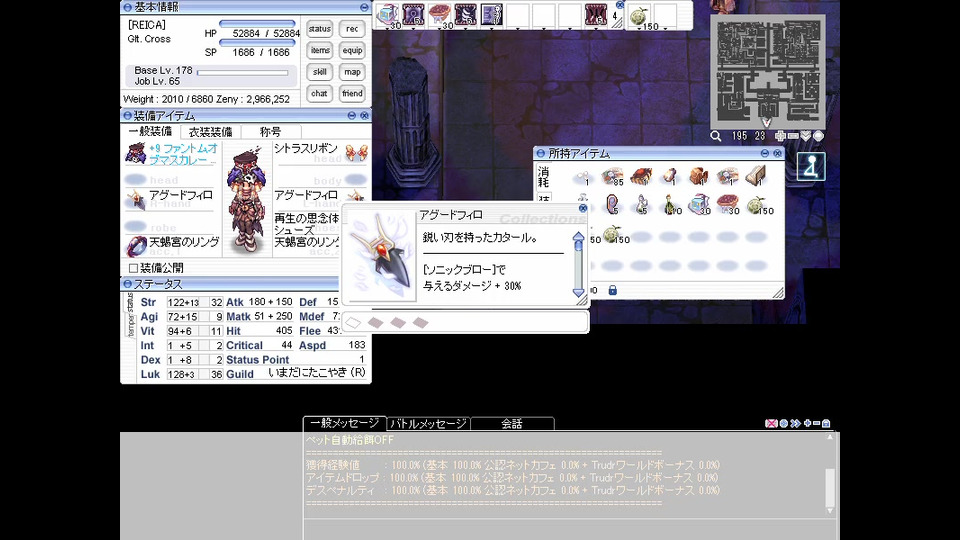Activate the ninth hotkey slot skill icon
The height and width of the screenshot is (540, 960).
[596, 15]
